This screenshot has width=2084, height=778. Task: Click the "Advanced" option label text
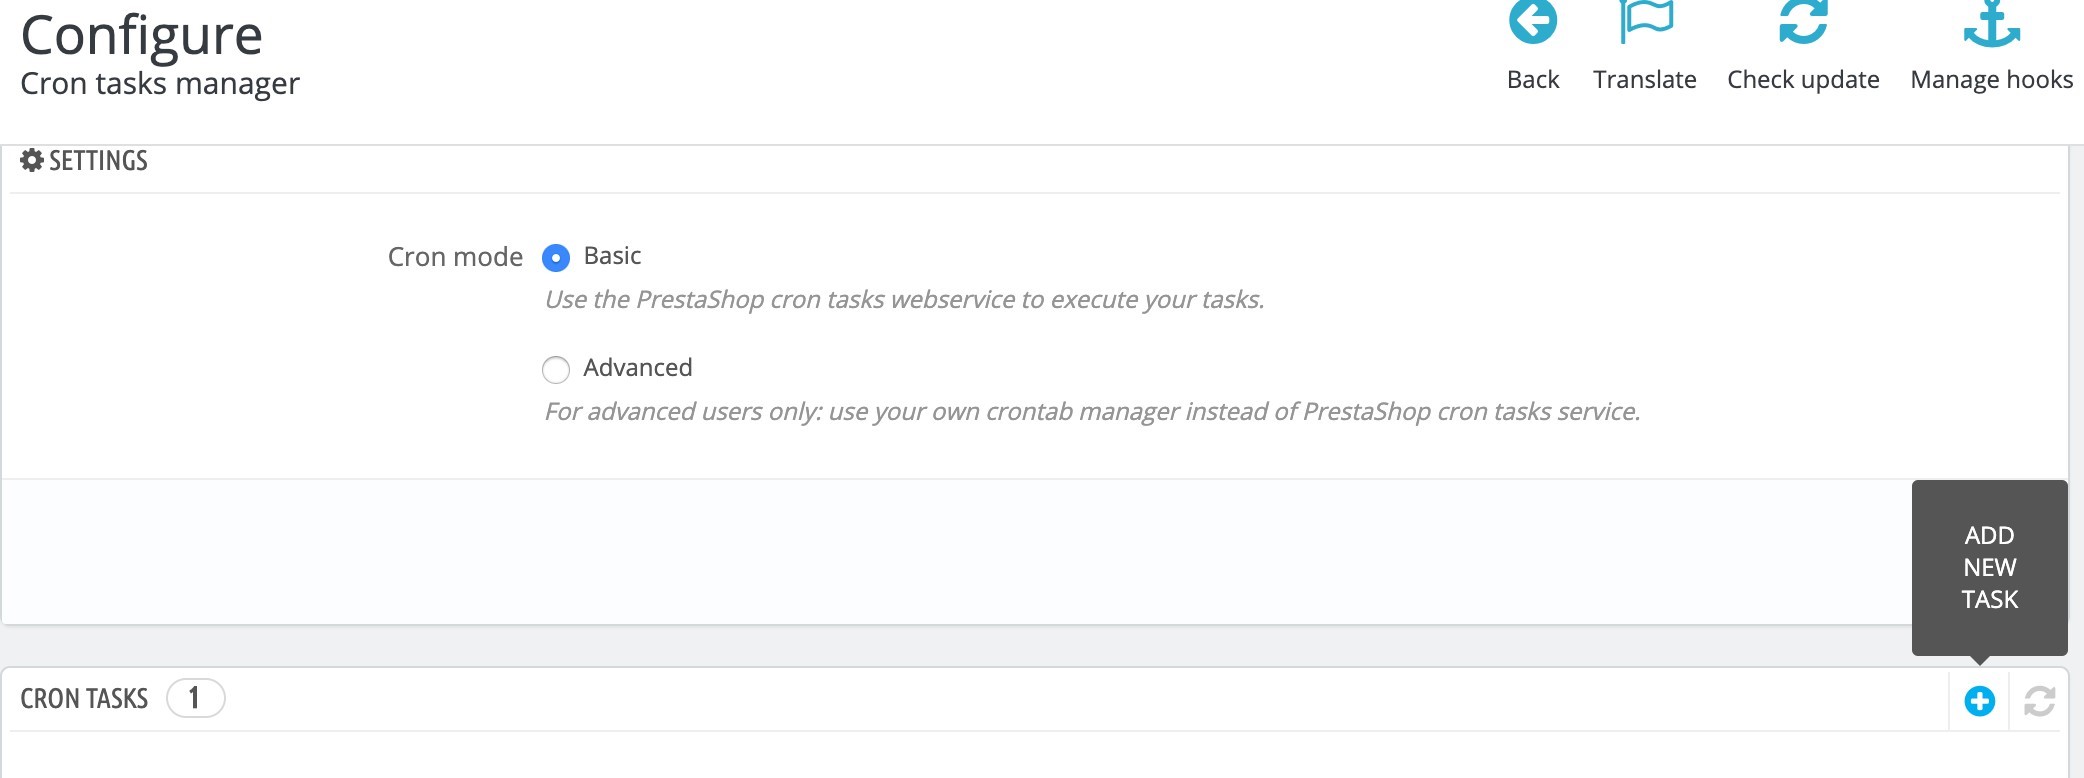pos(637,368)
